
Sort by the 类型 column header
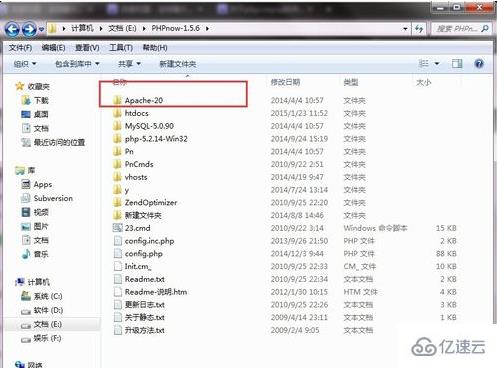351,82
